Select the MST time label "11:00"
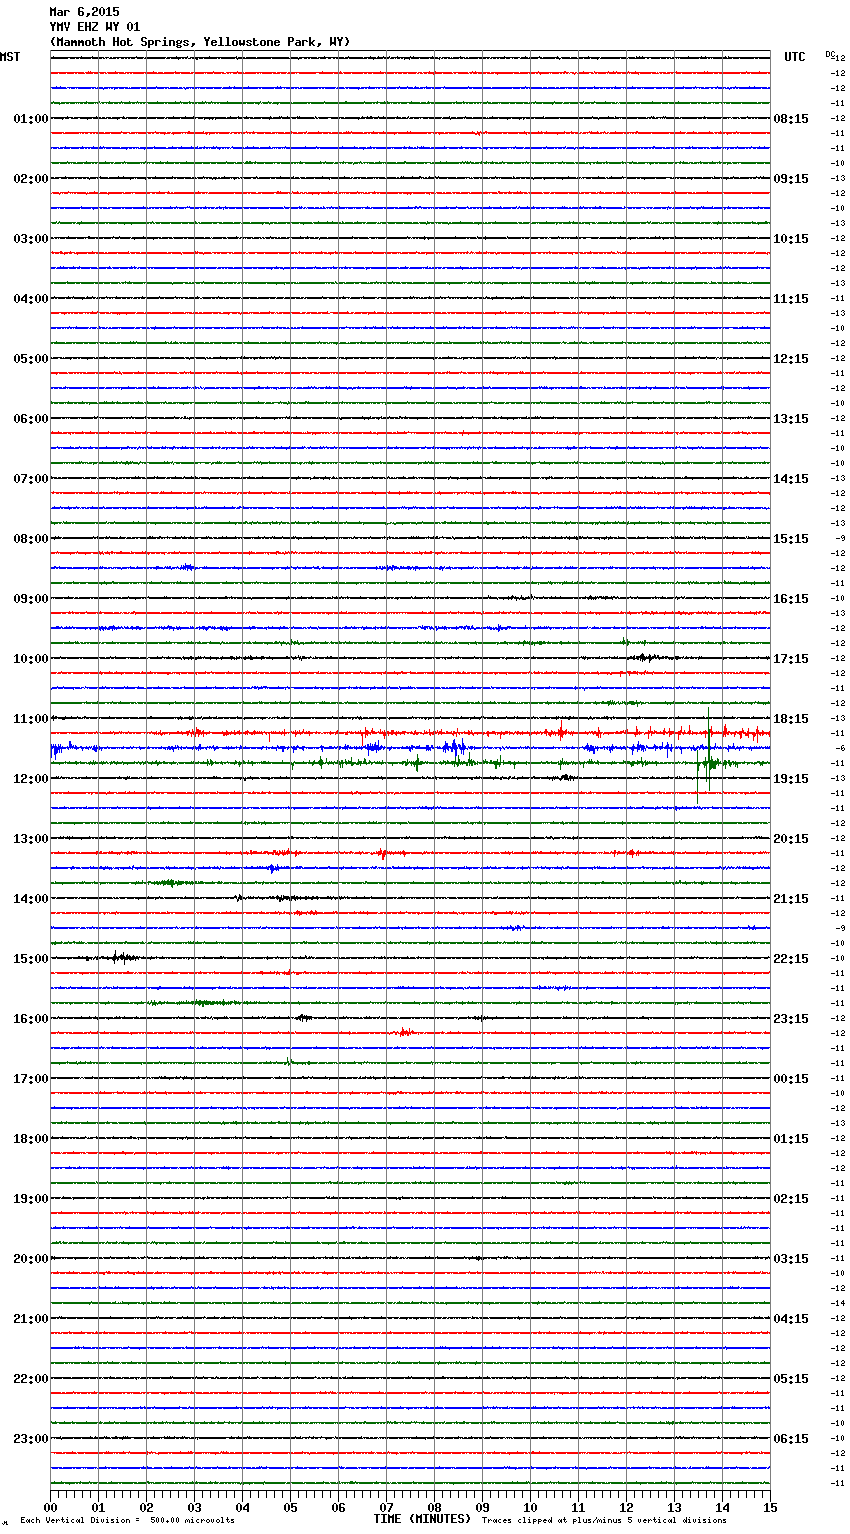 coord(31,719)
